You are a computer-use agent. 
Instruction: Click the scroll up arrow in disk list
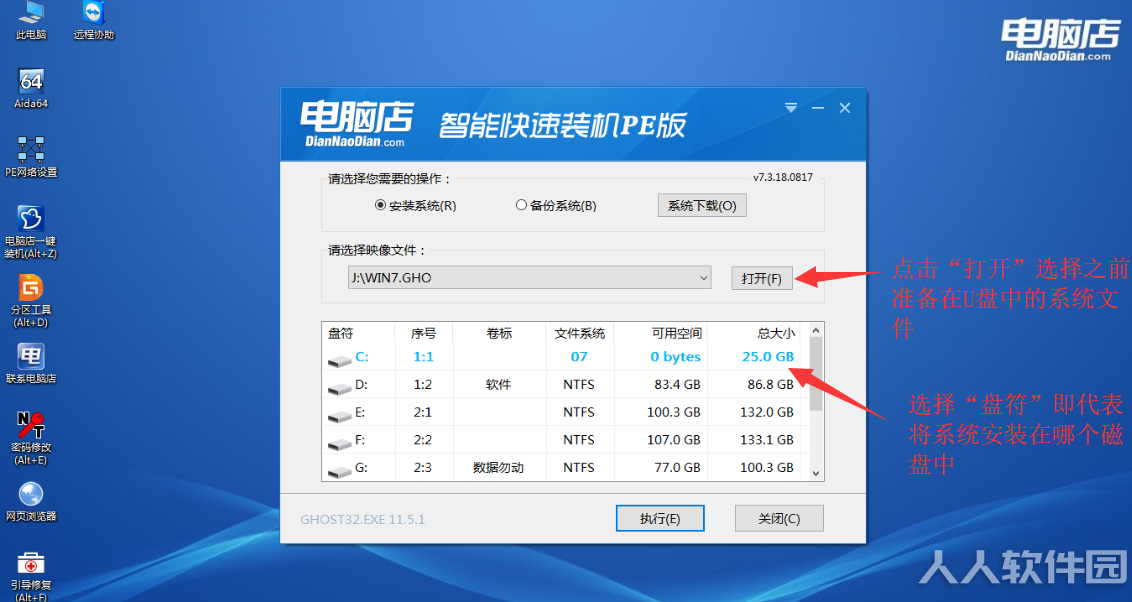click(x=816, y=331)
